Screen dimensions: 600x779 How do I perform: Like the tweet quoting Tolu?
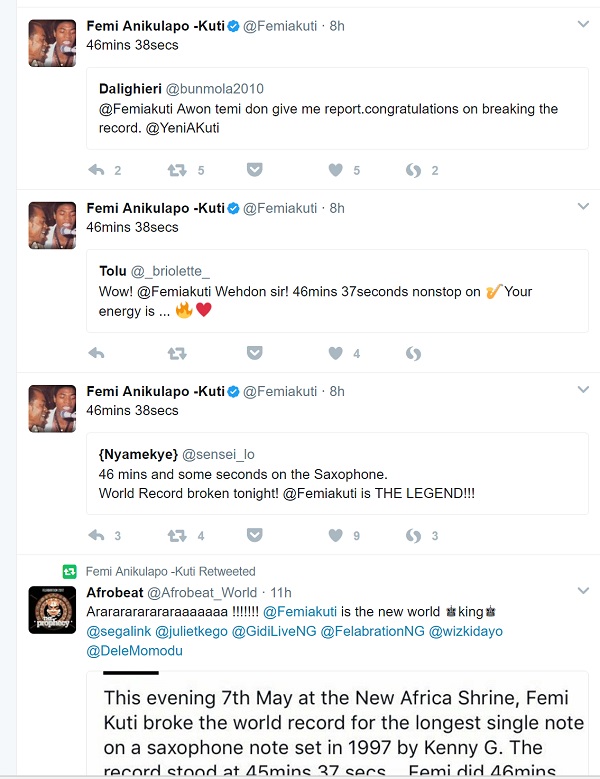click(336, 353)
